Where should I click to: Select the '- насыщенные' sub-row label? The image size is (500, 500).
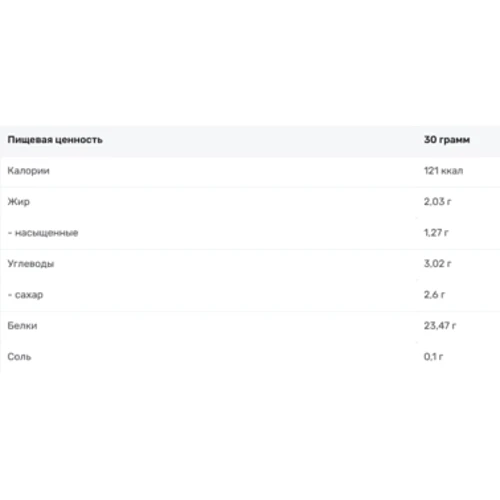click(43, 233)
